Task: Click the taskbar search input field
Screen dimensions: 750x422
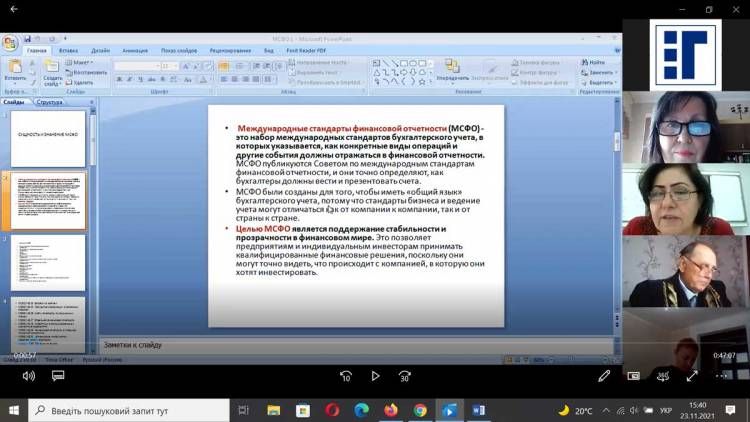Action: point(128,410)
